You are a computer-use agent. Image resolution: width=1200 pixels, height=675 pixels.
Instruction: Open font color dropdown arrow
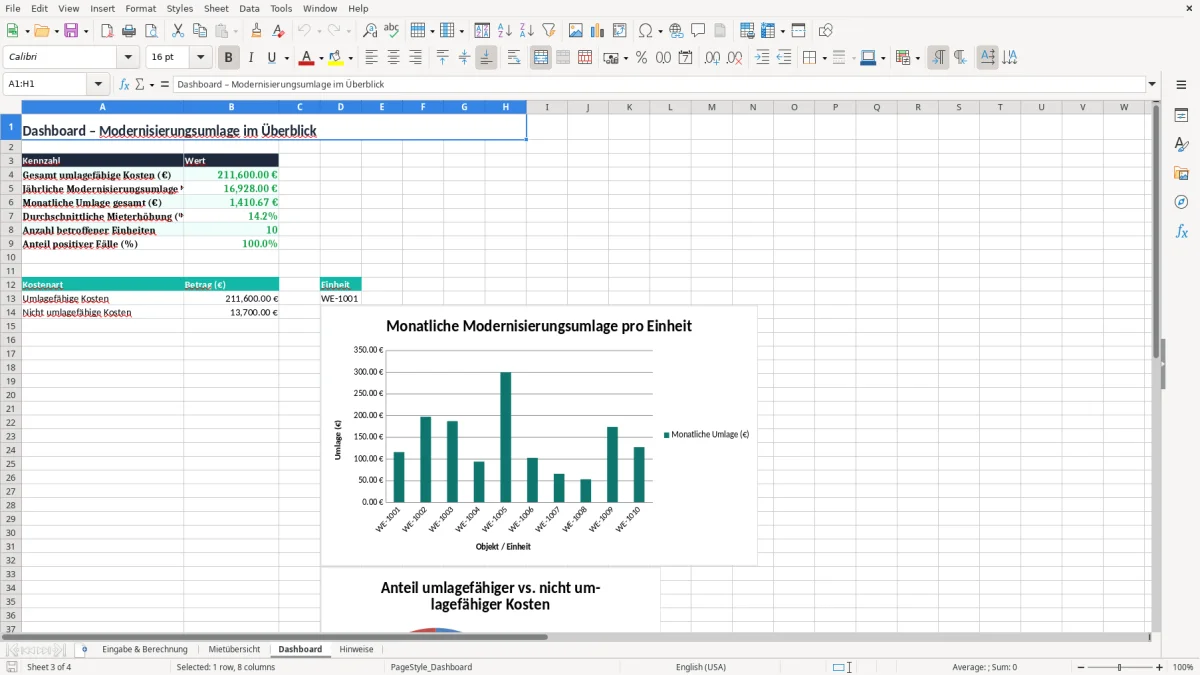[x=322, y=58]
